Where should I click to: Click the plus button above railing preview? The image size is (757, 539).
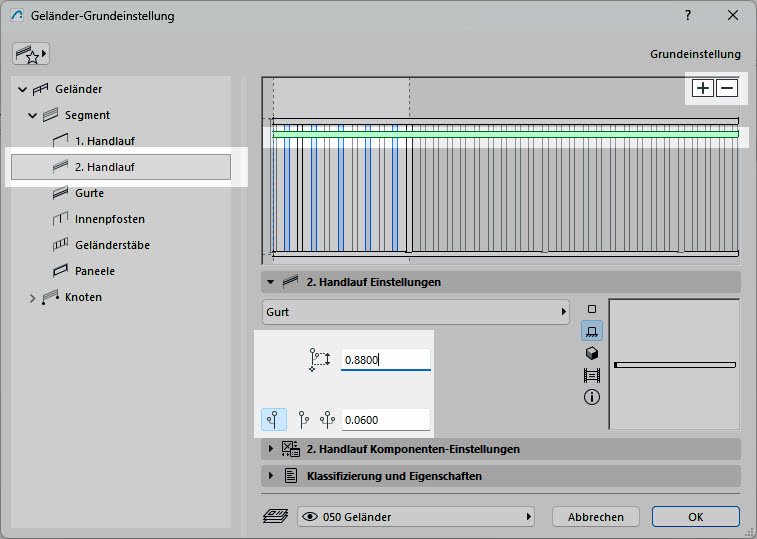[703, 88]
